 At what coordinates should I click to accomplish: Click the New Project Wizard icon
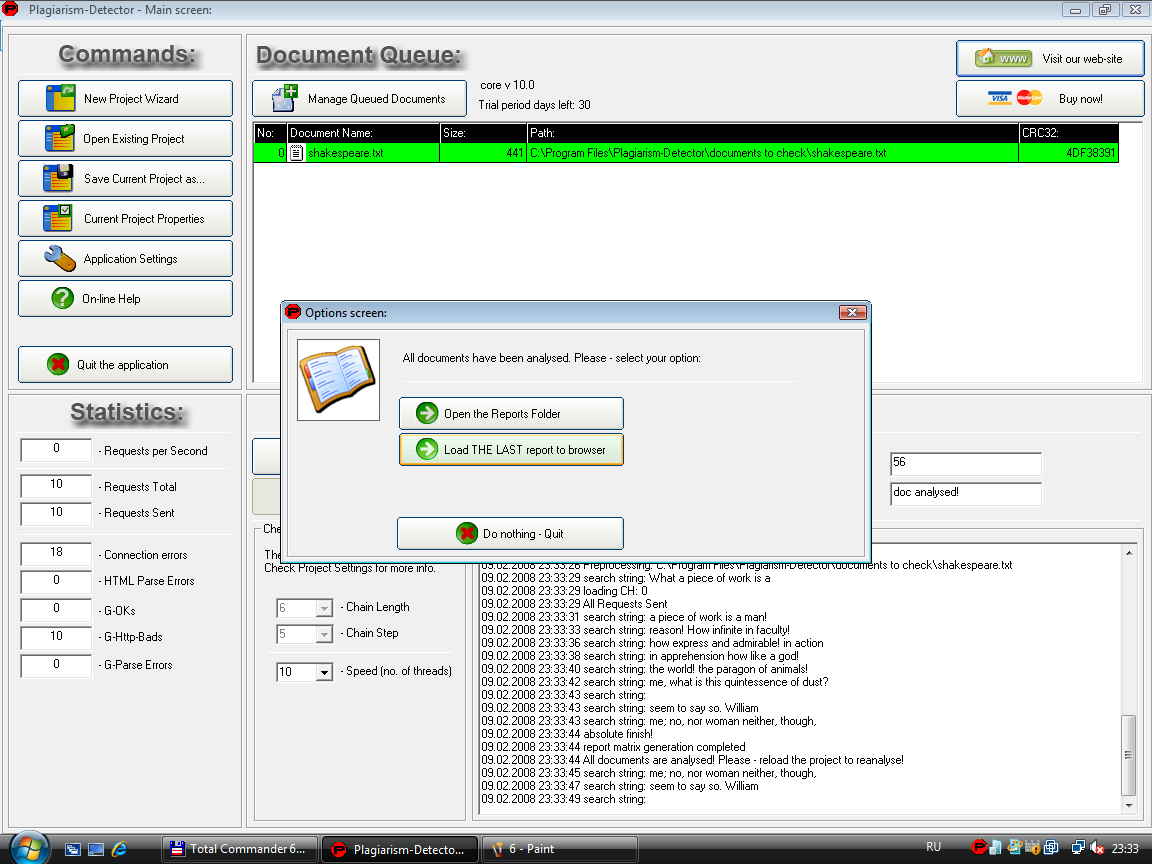[x=60, y=98]
